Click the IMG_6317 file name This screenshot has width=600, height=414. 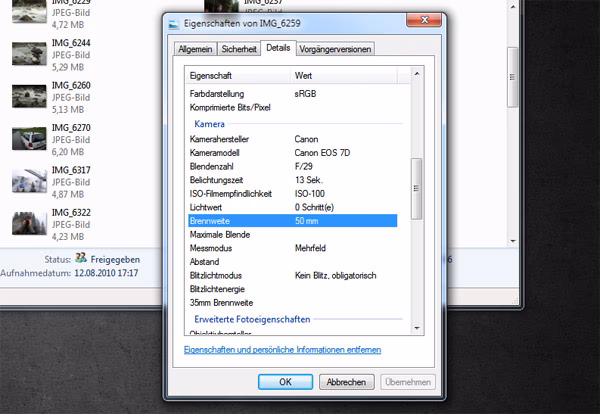click(x=71, y=170)
